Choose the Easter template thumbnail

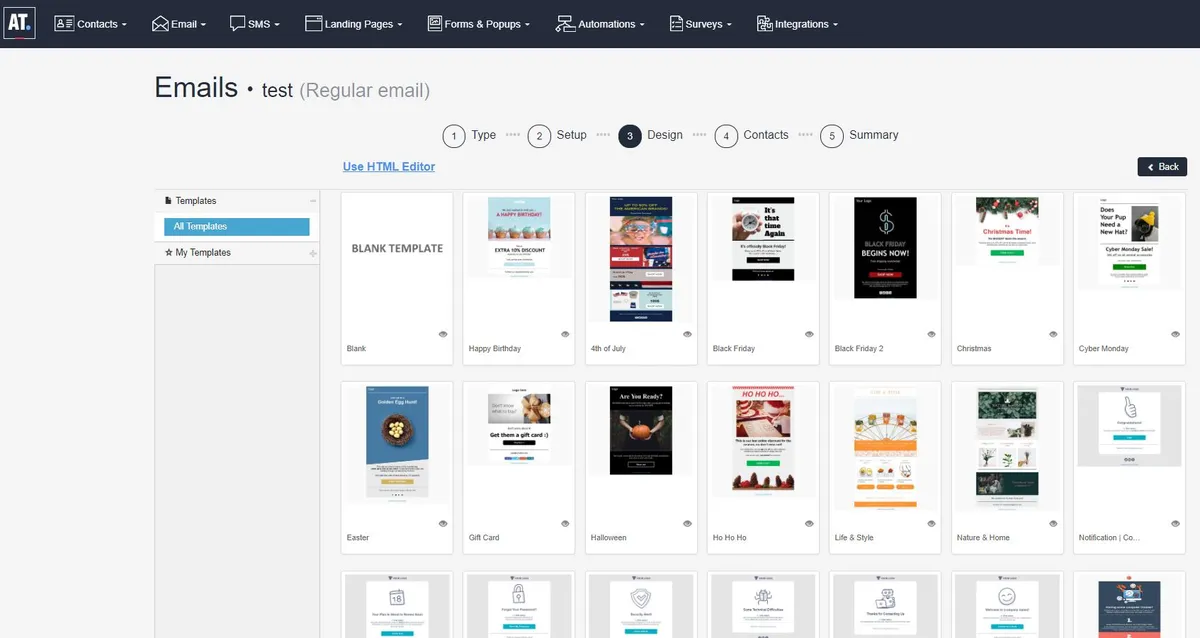[x=397, y=444]
